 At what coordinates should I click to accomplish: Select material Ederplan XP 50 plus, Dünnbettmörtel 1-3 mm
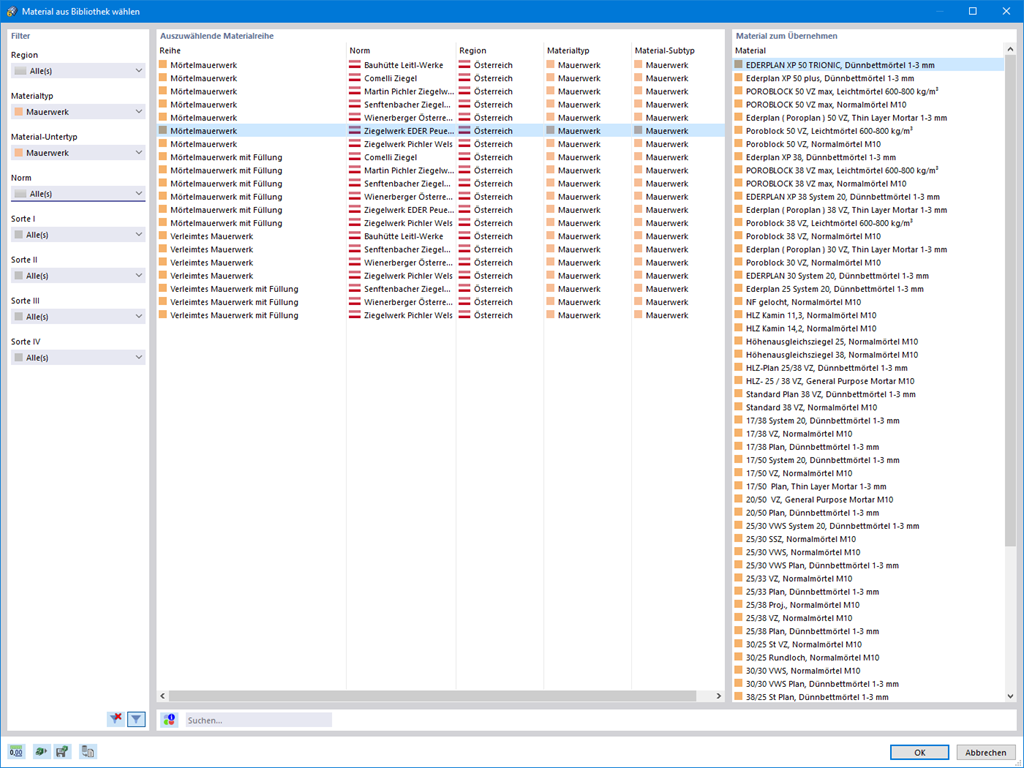(x=869, y=78)
